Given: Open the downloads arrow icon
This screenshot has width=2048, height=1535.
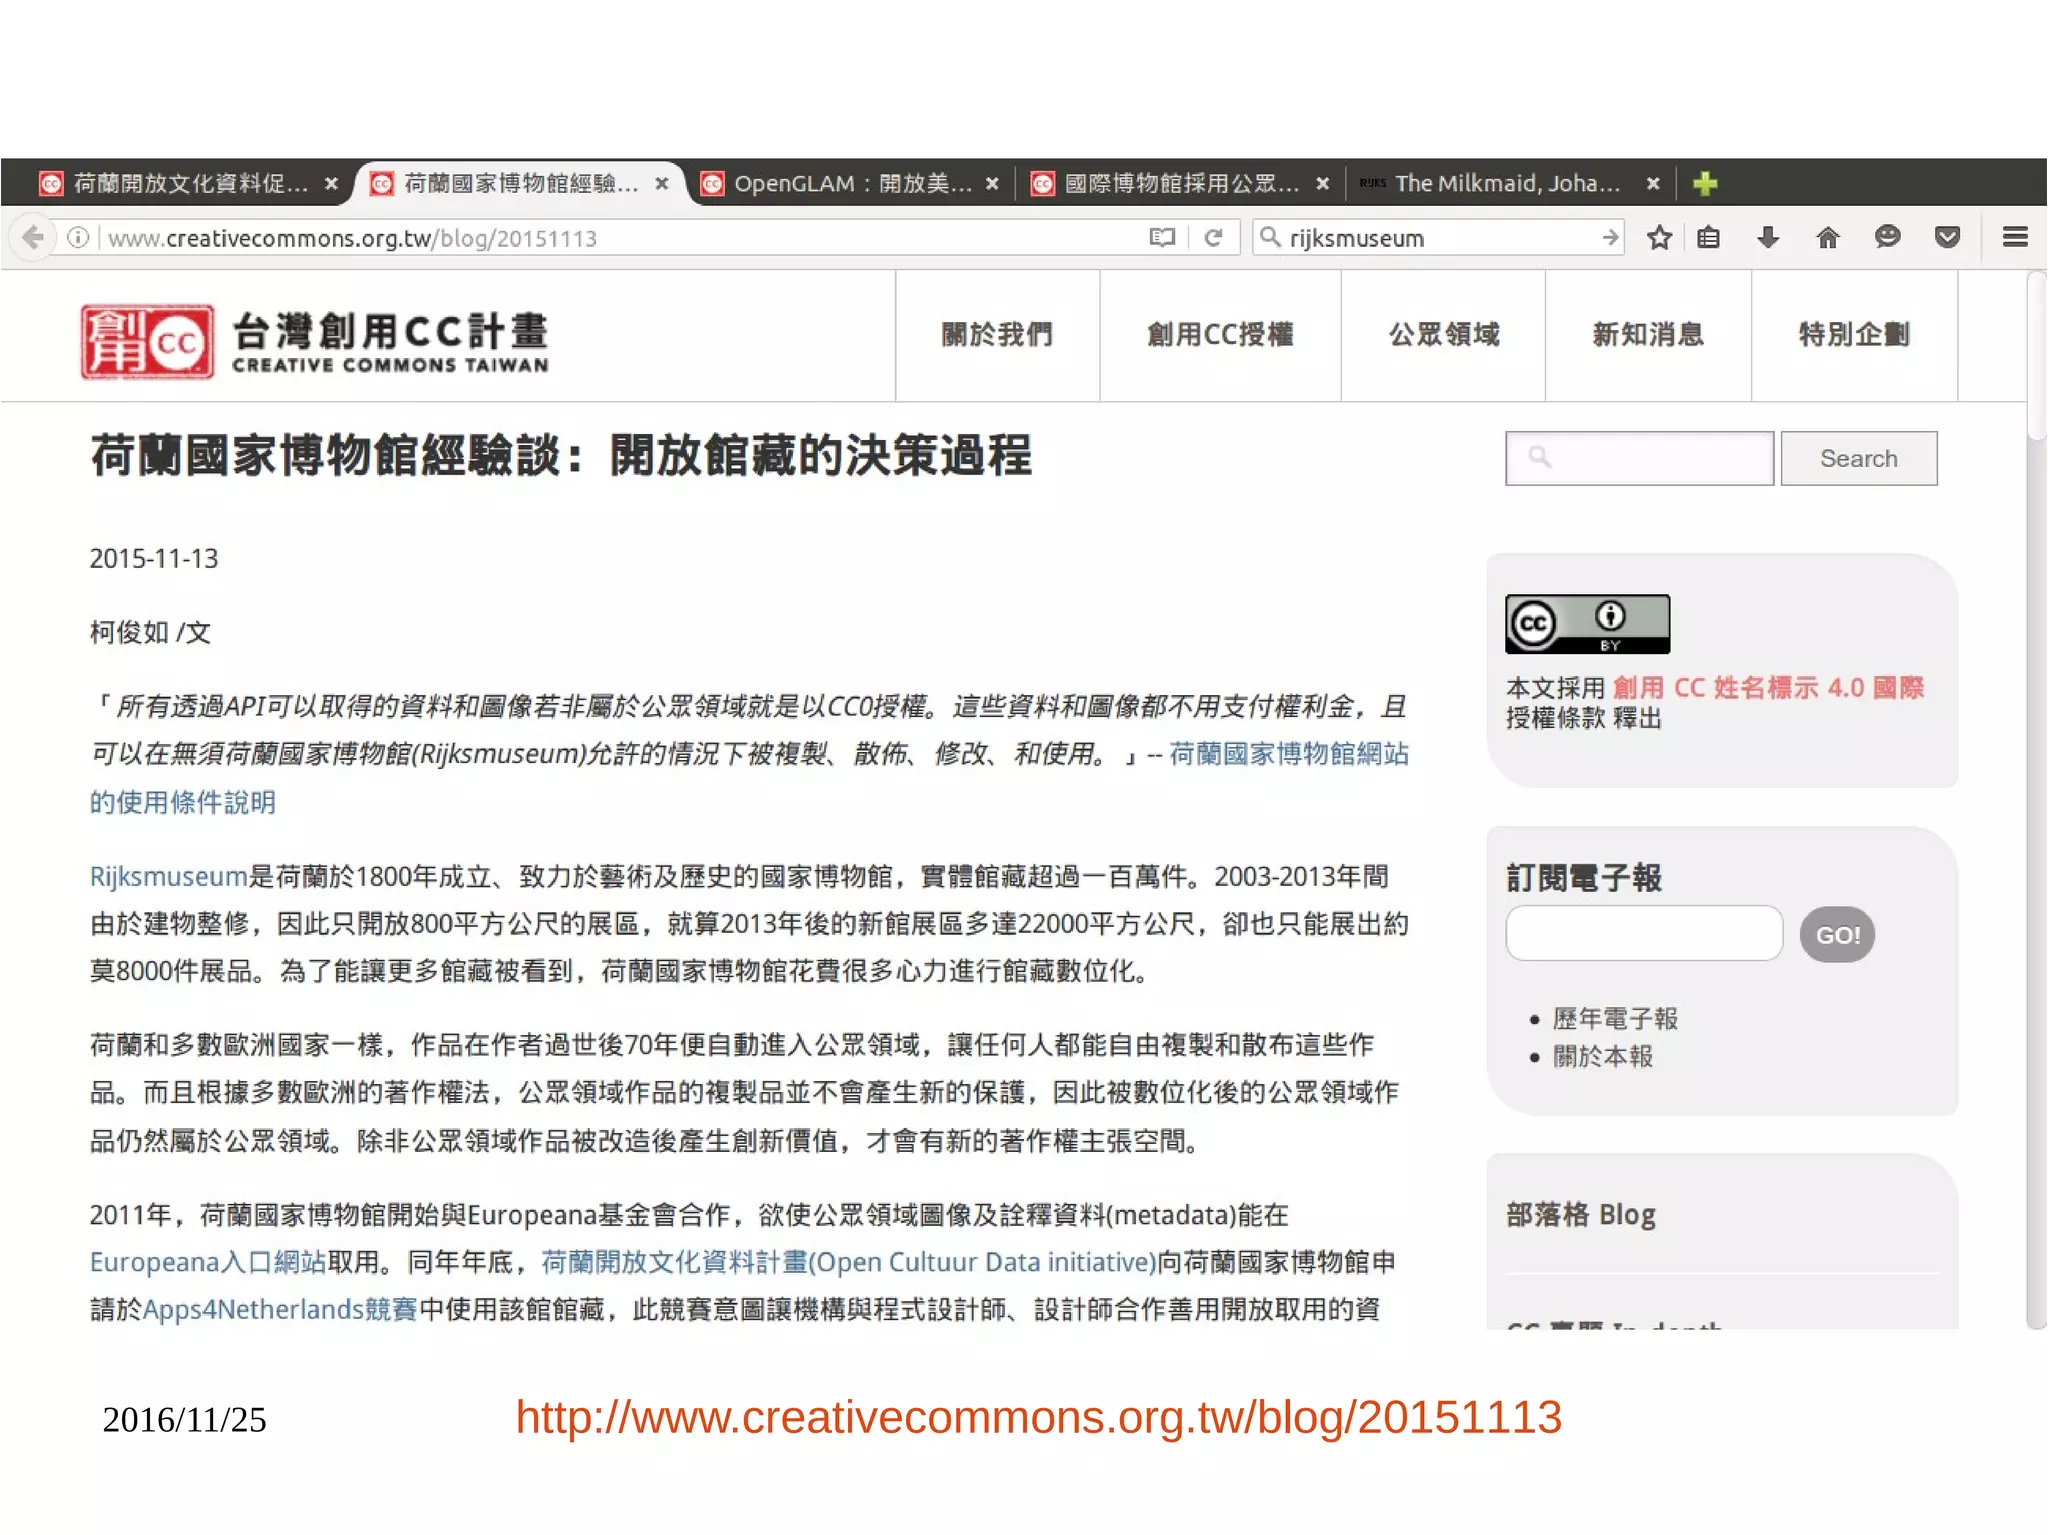Looking at the screenshot, I should [1767, 238].
